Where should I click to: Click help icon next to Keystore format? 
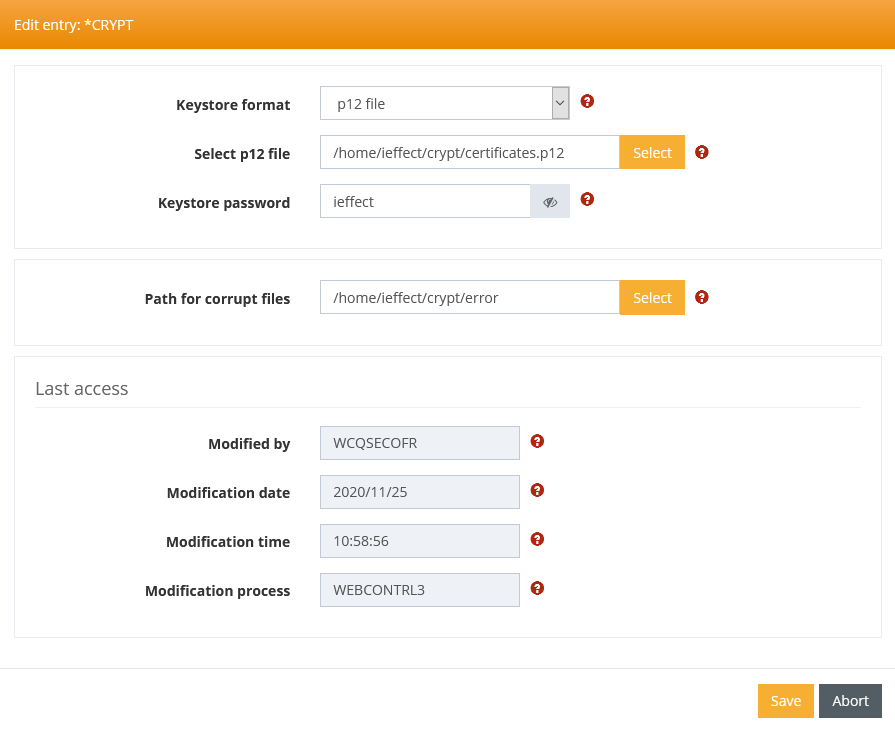[587, 101]
